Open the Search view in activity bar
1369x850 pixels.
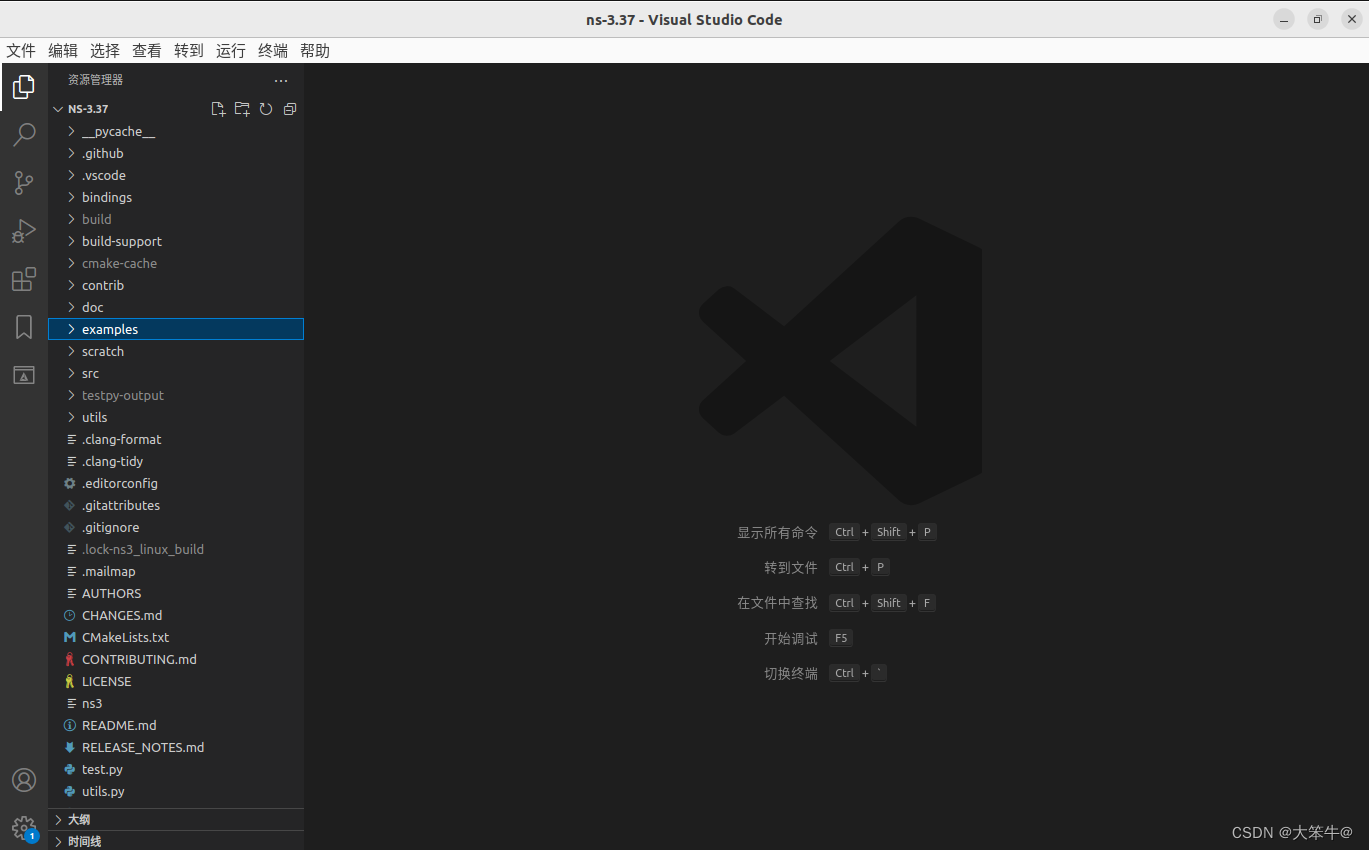coord(24,135)
